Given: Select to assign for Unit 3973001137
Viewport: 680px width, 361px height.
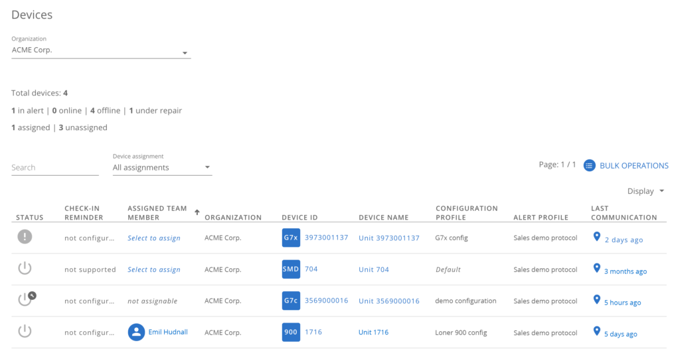Looking at the screenshot, I should pos(154,238).
